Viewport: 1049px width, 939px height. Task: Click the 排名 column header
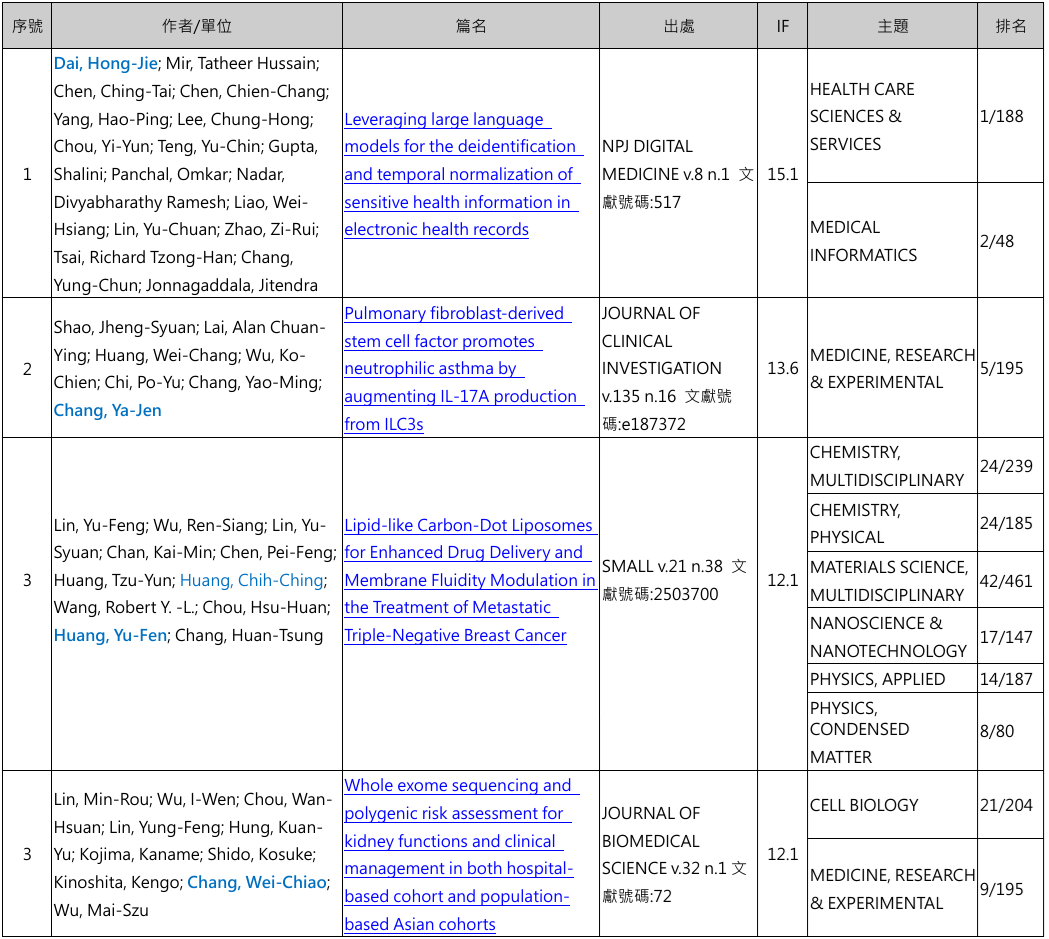[1010, 26]
